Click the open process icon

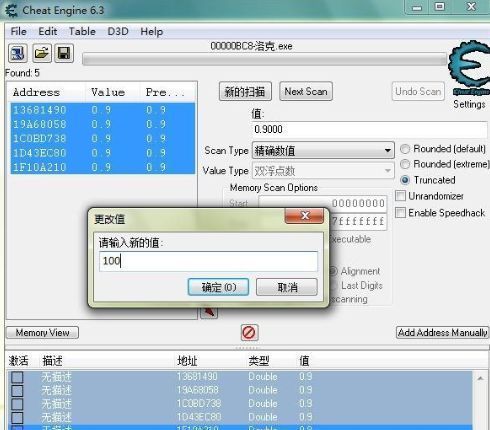(17, 53)
